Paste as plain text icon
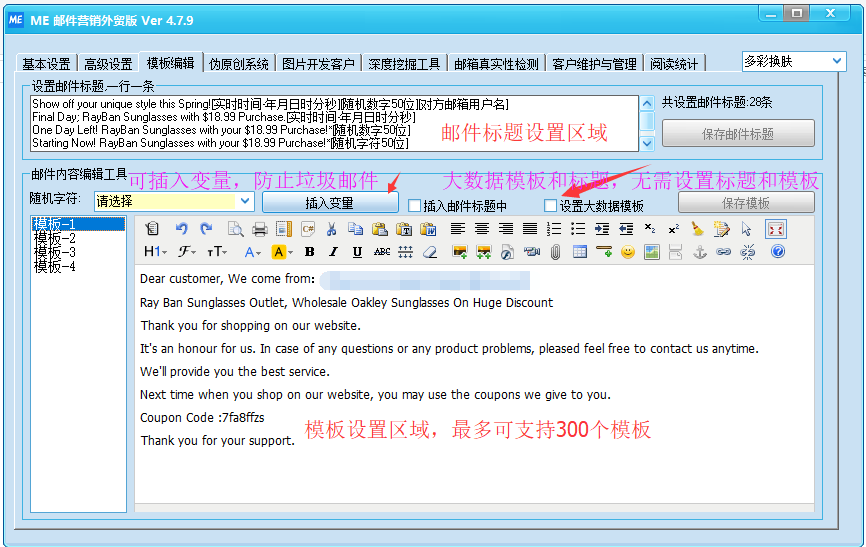This screenshot has height=547, width=866. click(x=404, y=229)
